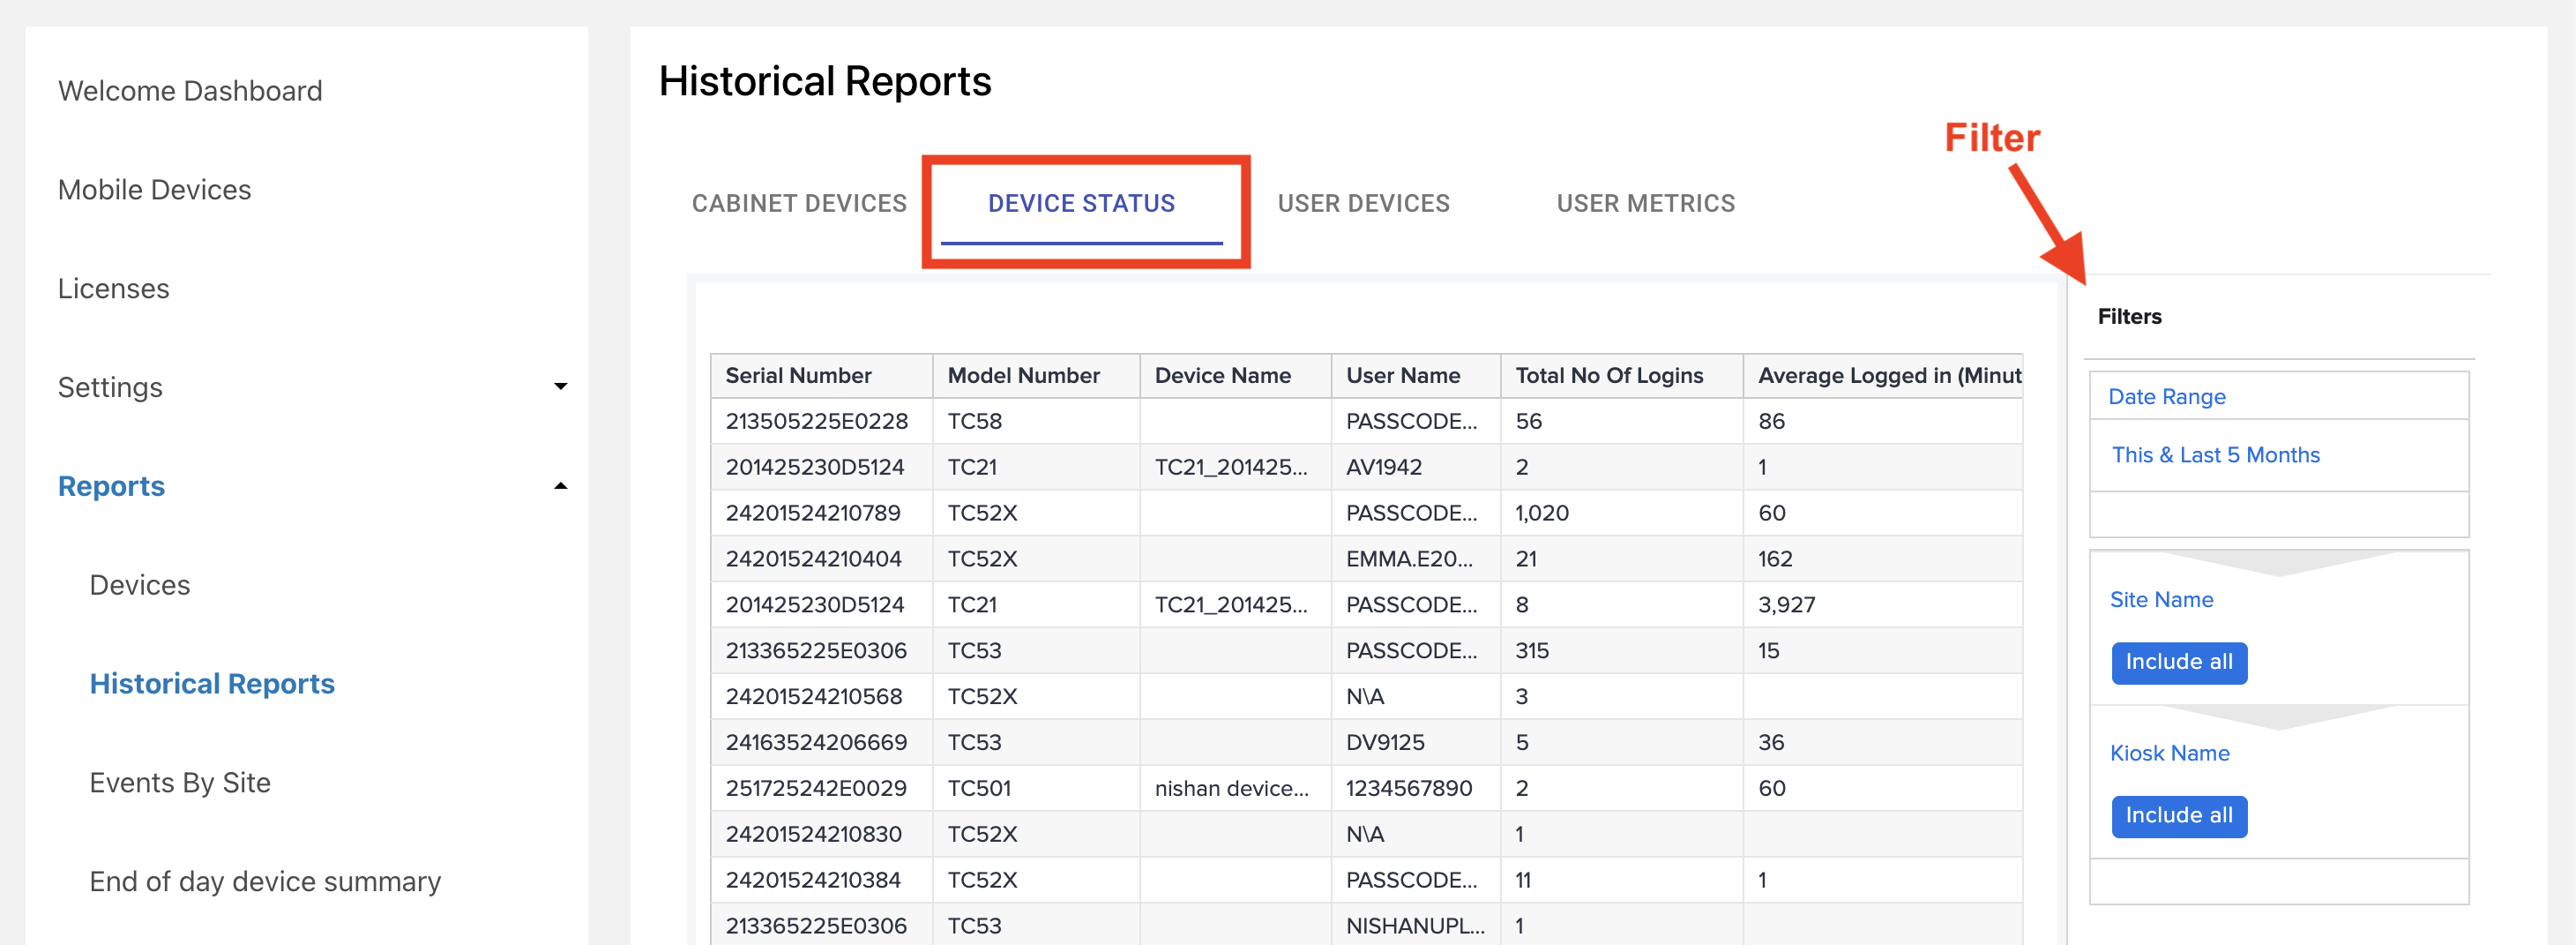Select the DV9125 user name cell

(1415, 742)
